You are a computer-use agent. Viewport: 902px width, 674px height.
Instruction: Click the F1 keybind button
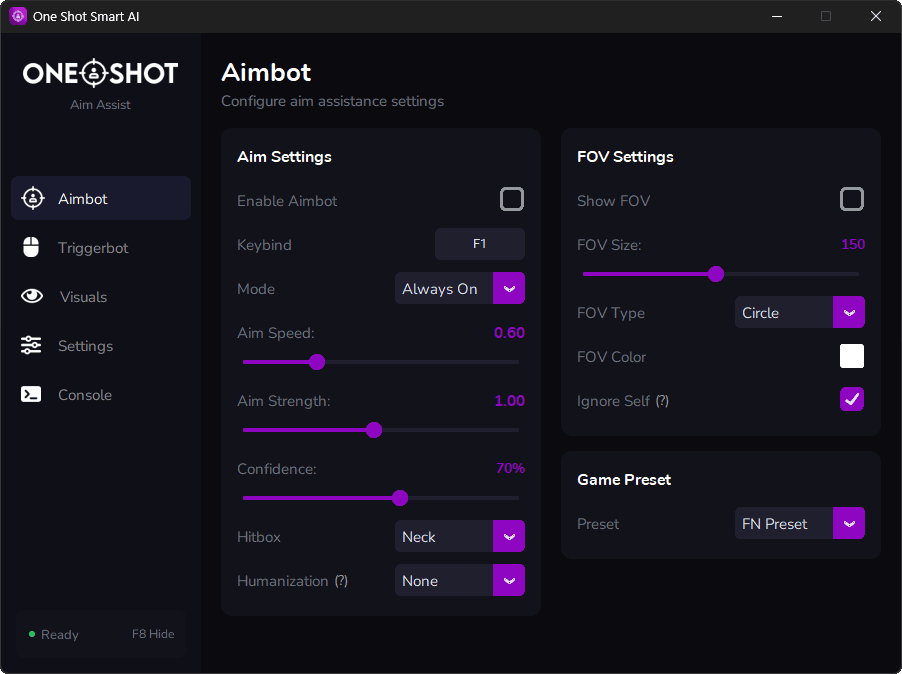tap(479, 244)
